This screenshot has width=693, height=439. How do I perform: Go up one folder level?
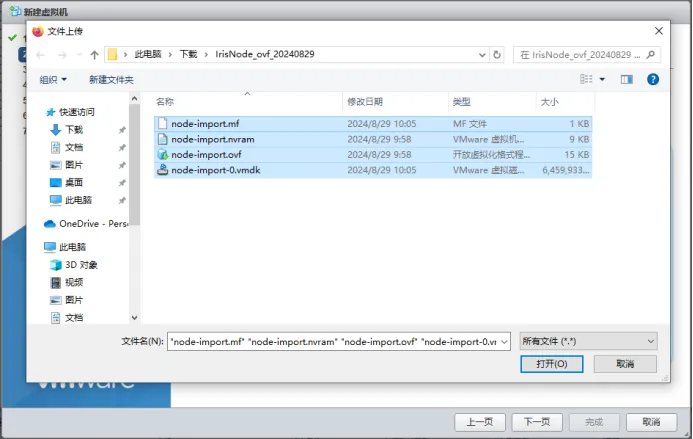(x=94, y=55)
